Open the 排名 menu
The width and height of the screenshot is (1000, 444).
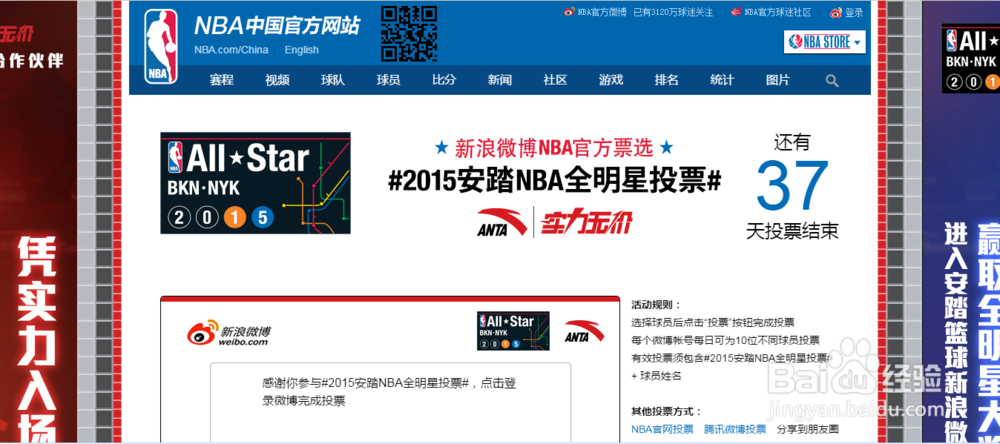tap(666, 80)
